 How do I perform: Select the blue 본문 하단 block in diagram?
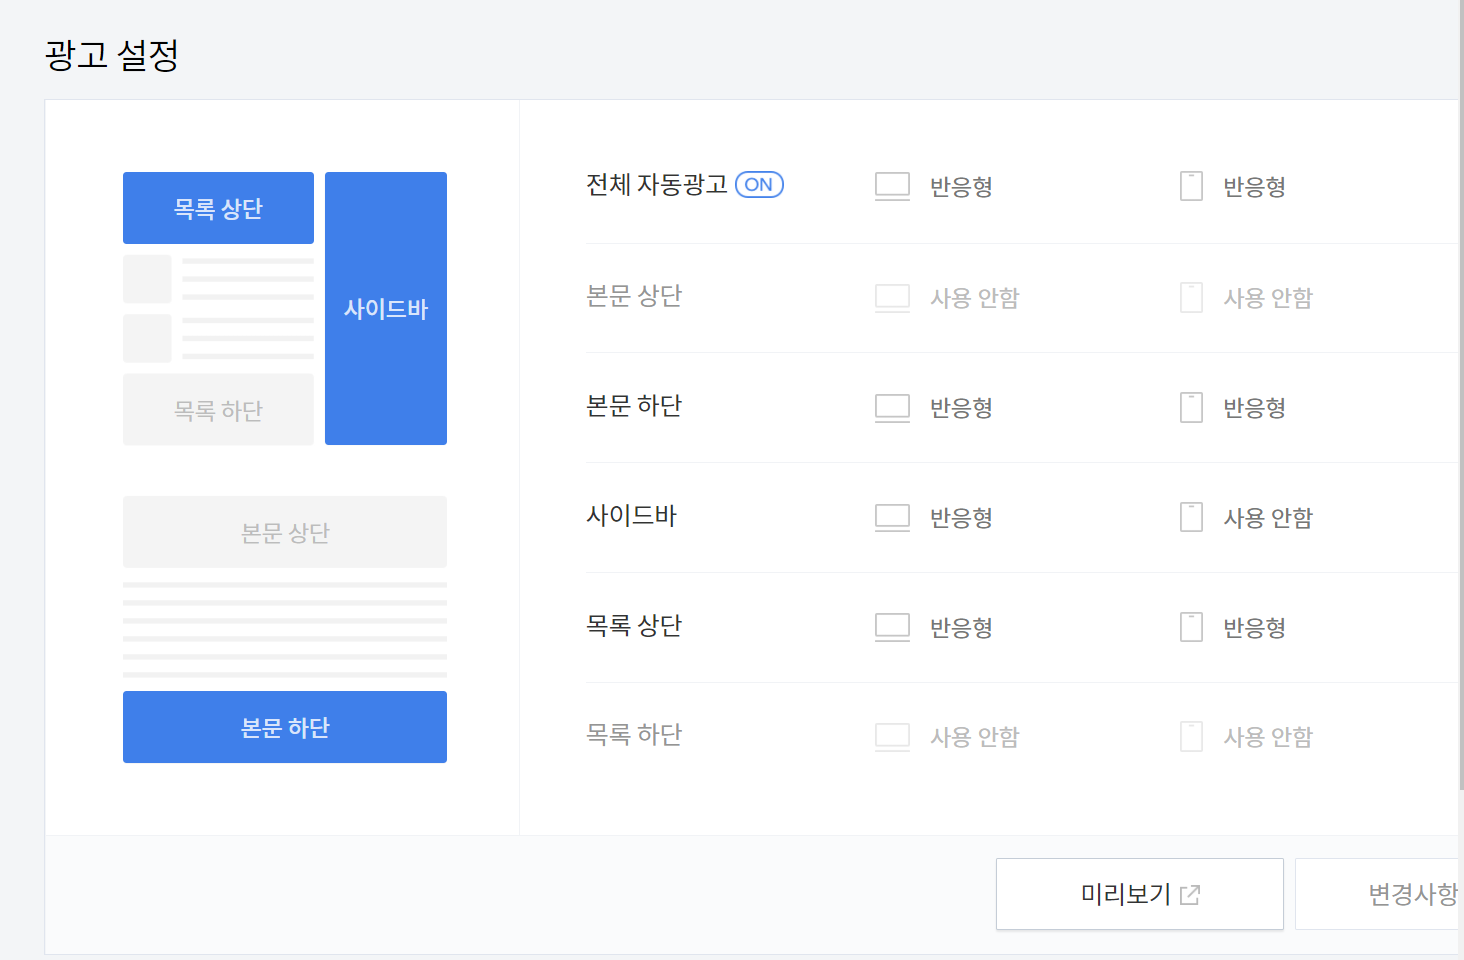[285, 727]
